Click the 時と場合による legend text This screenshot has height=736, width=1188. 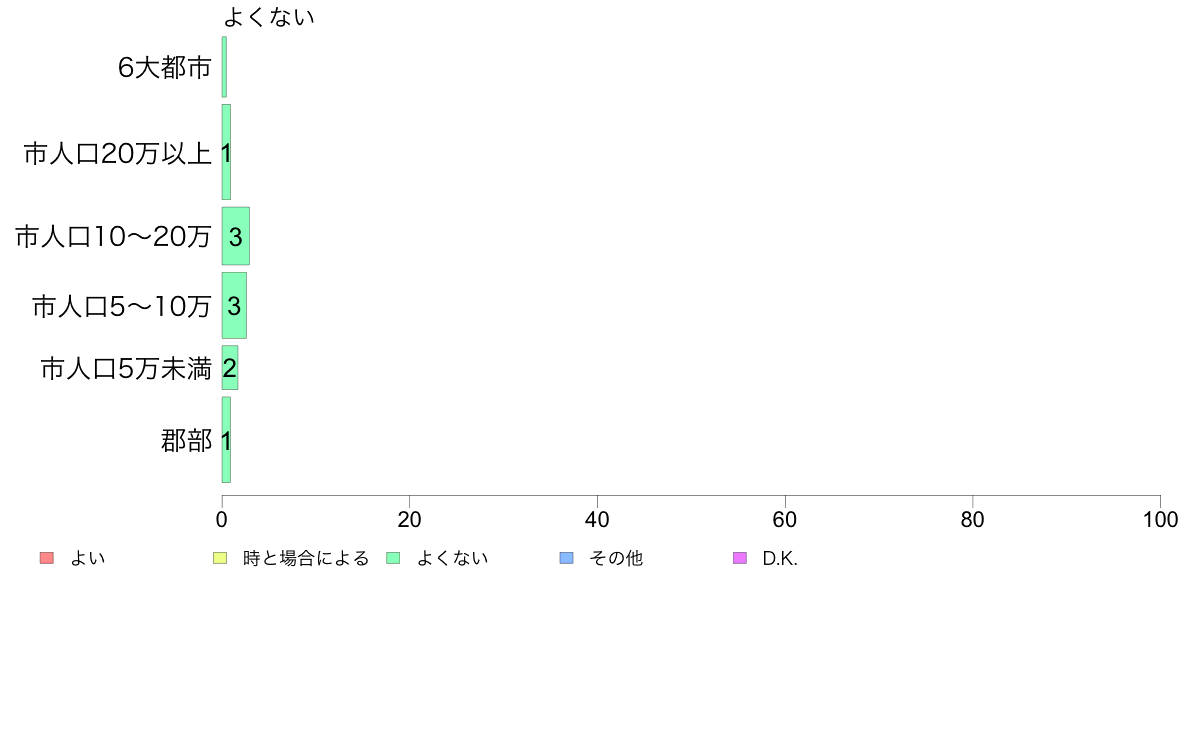pos(306,559)
